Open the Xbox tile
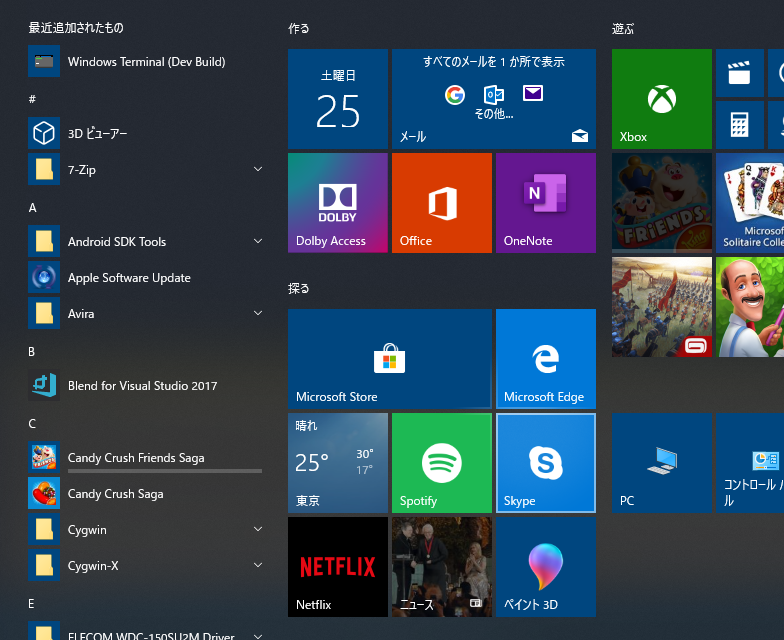This screenshot has width=784, height=640. (662, 99)
